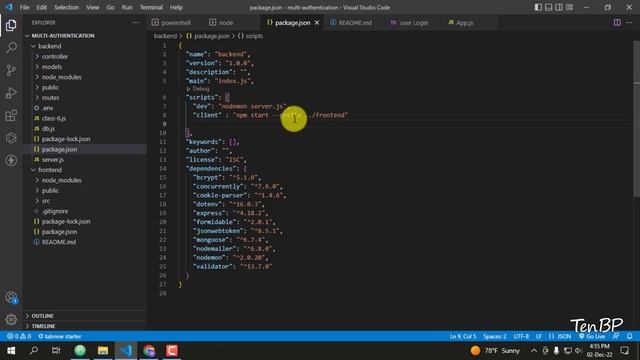Toggle primary sidebar layout icon
The image size is (640, 360).
[538, 7]
